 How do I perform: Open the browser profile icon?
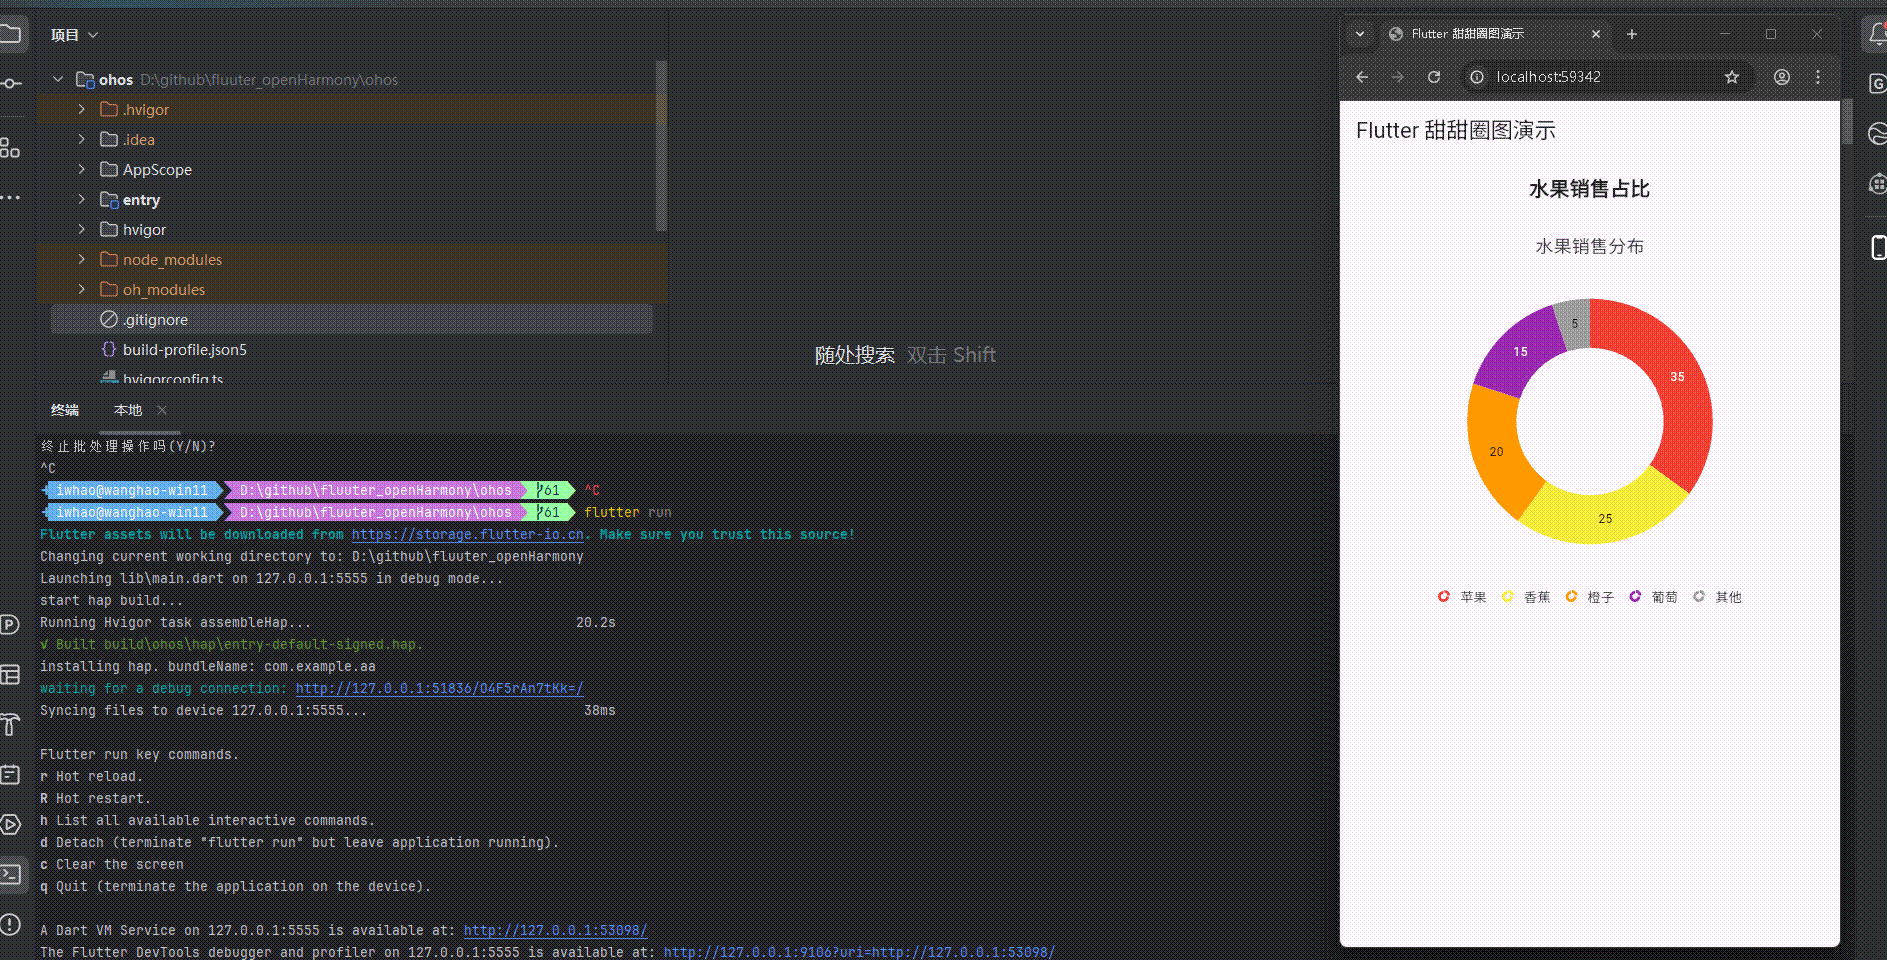coord(1782,77)
